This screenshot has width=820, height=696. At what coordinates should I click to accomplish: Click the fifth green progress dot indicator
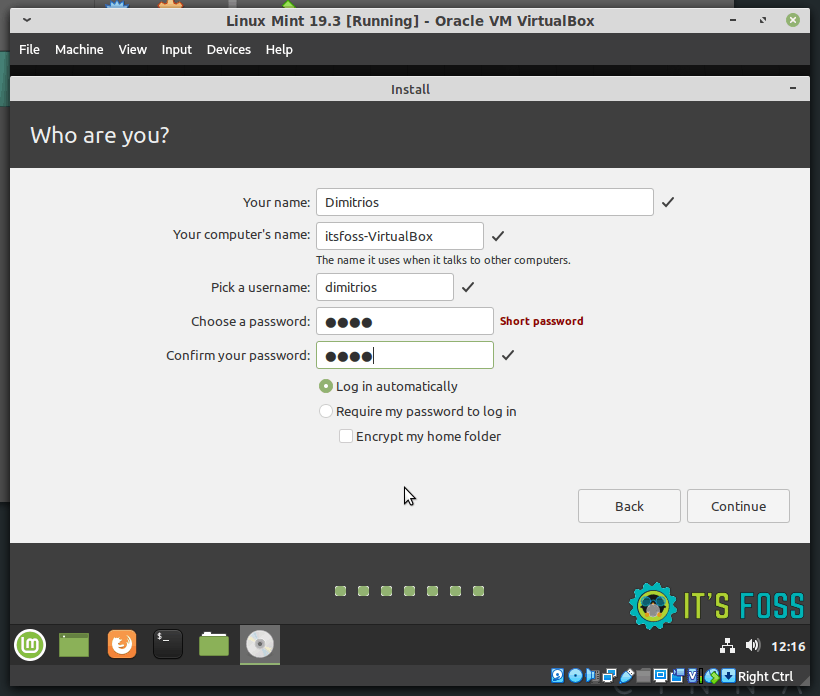[x=432, y=591]
